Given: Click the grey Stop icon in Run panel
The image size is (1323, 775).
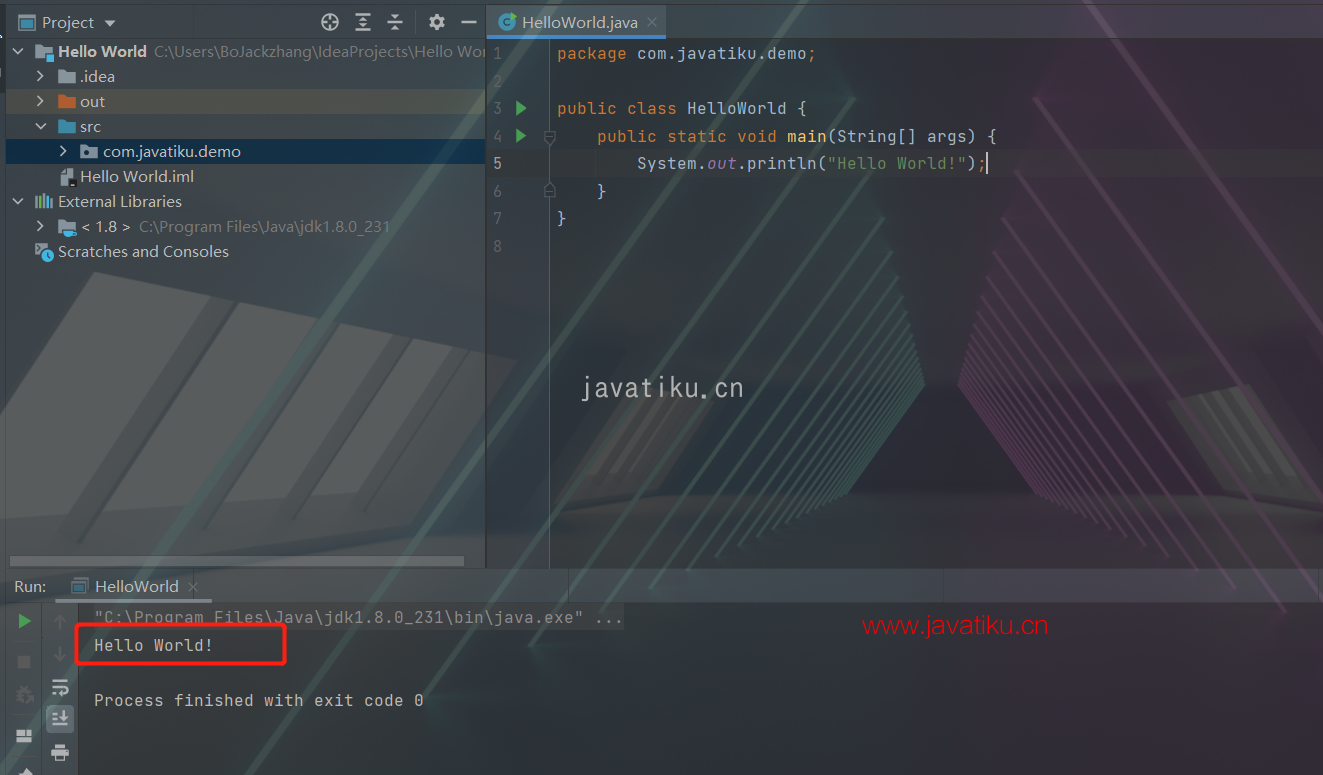Looking at the screenshot, I should click(x=24, y=661).
